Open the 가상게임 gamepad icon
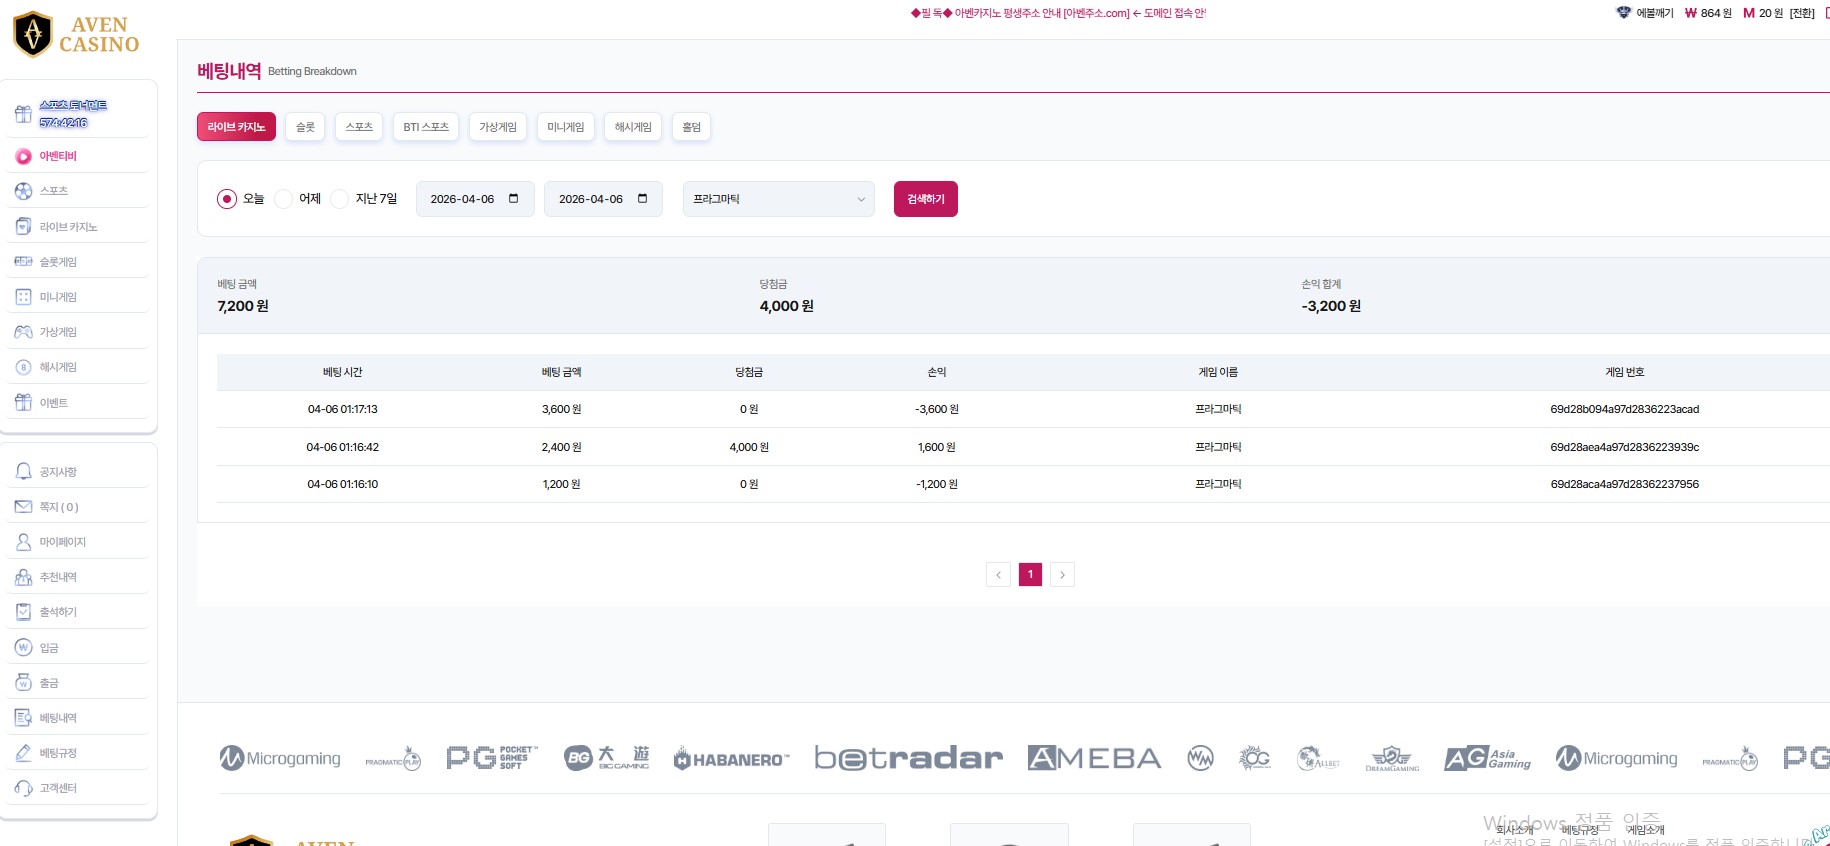This screenshot has height=846, width=1830. click(23, 332)
